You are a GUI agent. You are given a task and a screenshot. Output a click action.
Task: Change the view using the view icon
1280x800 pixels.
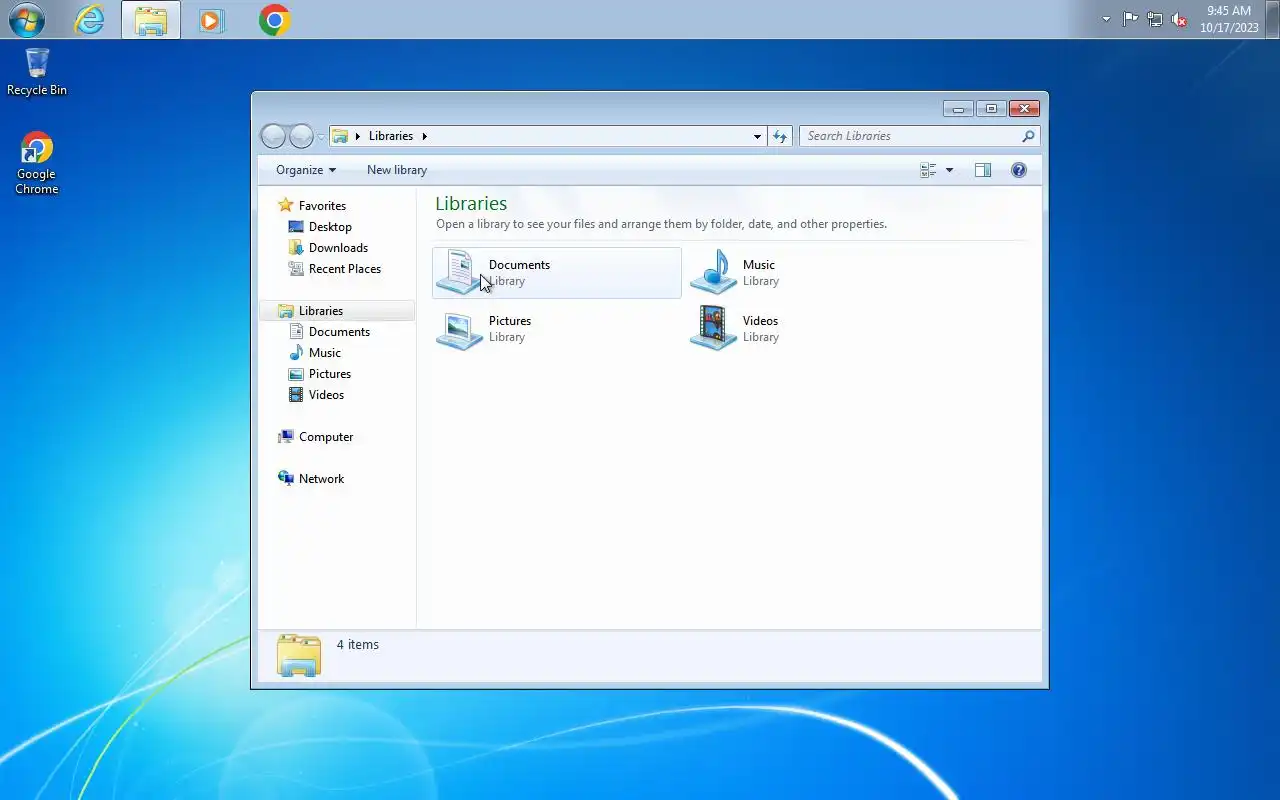click(x=928, y=170)
